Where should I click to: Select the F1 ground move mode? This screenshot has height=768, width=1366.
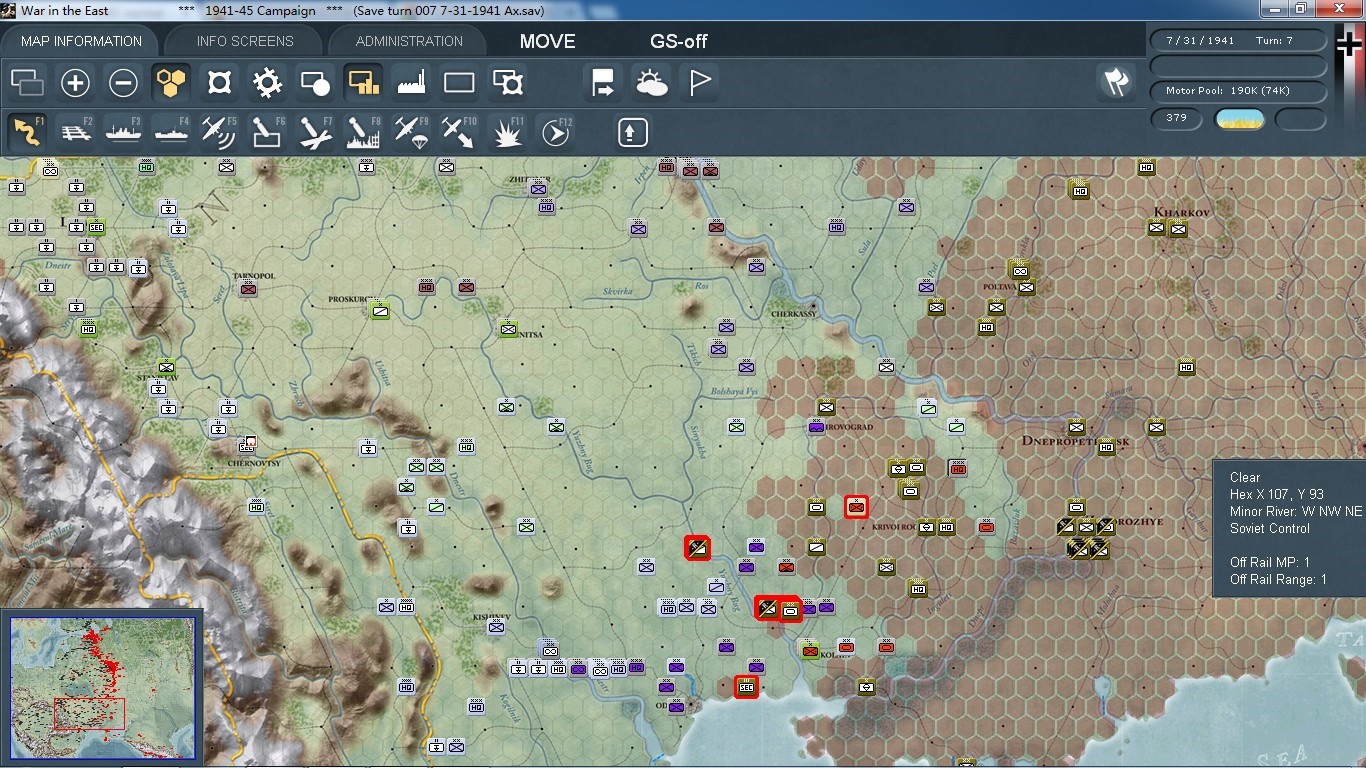28,132
